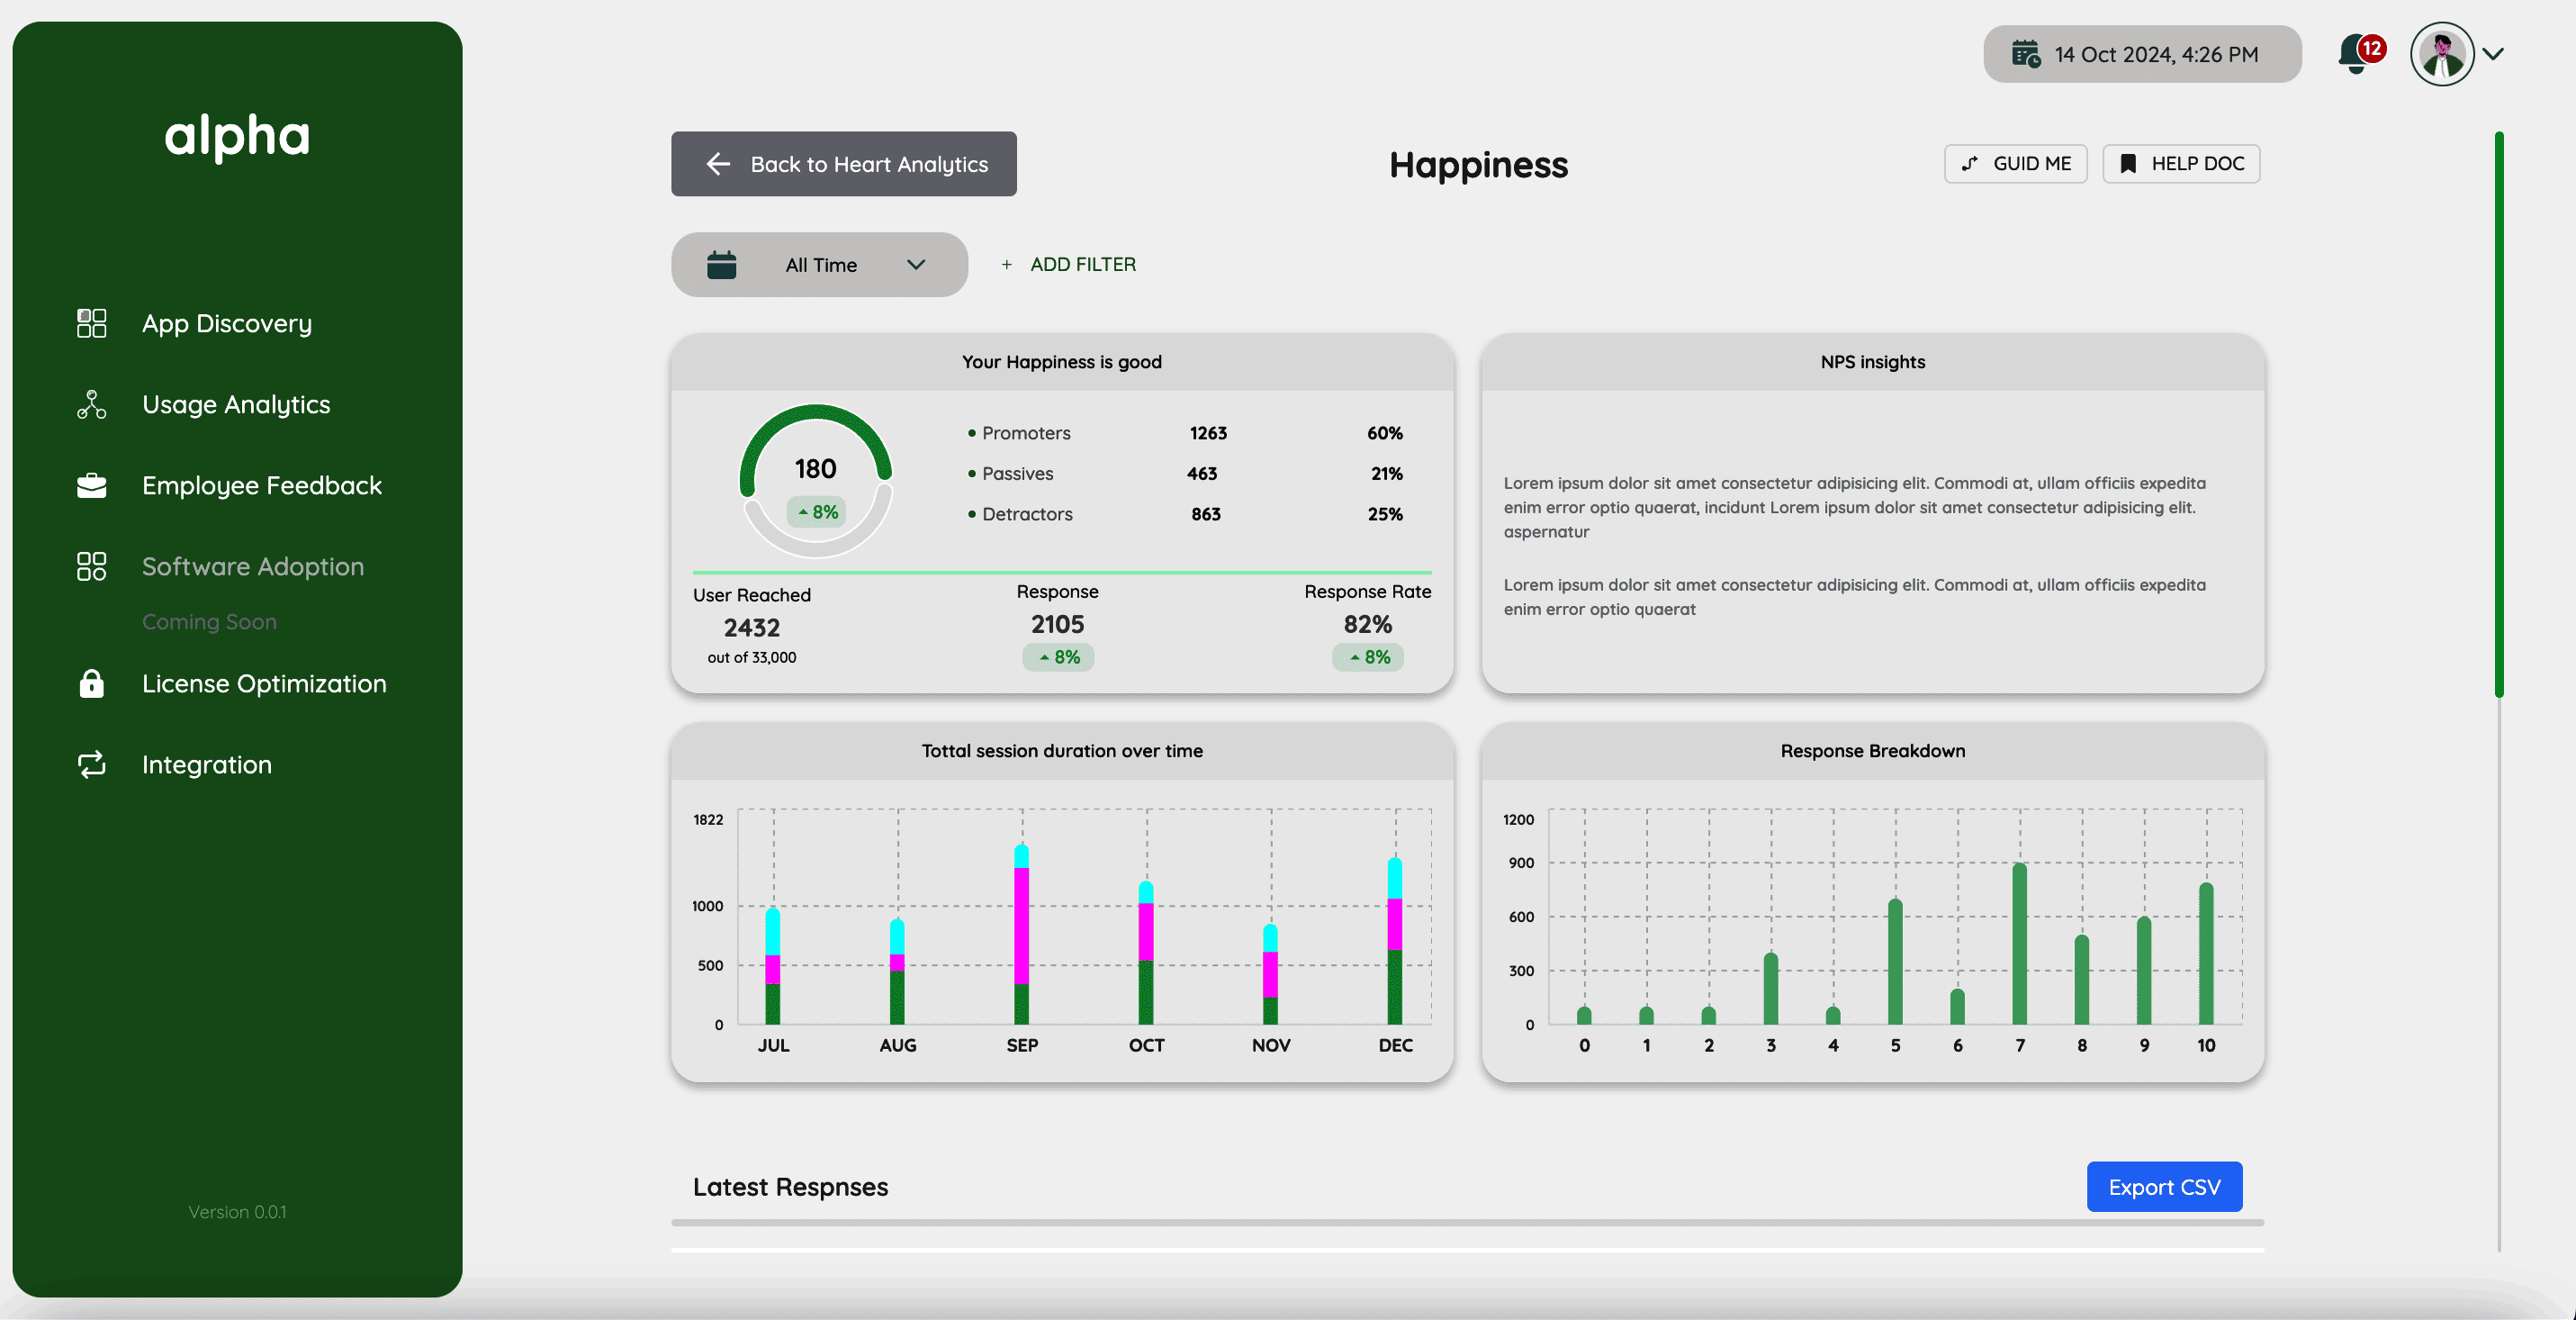Open Usage Analytics menu item
2576x1320 pixels.
pos(236,404)
